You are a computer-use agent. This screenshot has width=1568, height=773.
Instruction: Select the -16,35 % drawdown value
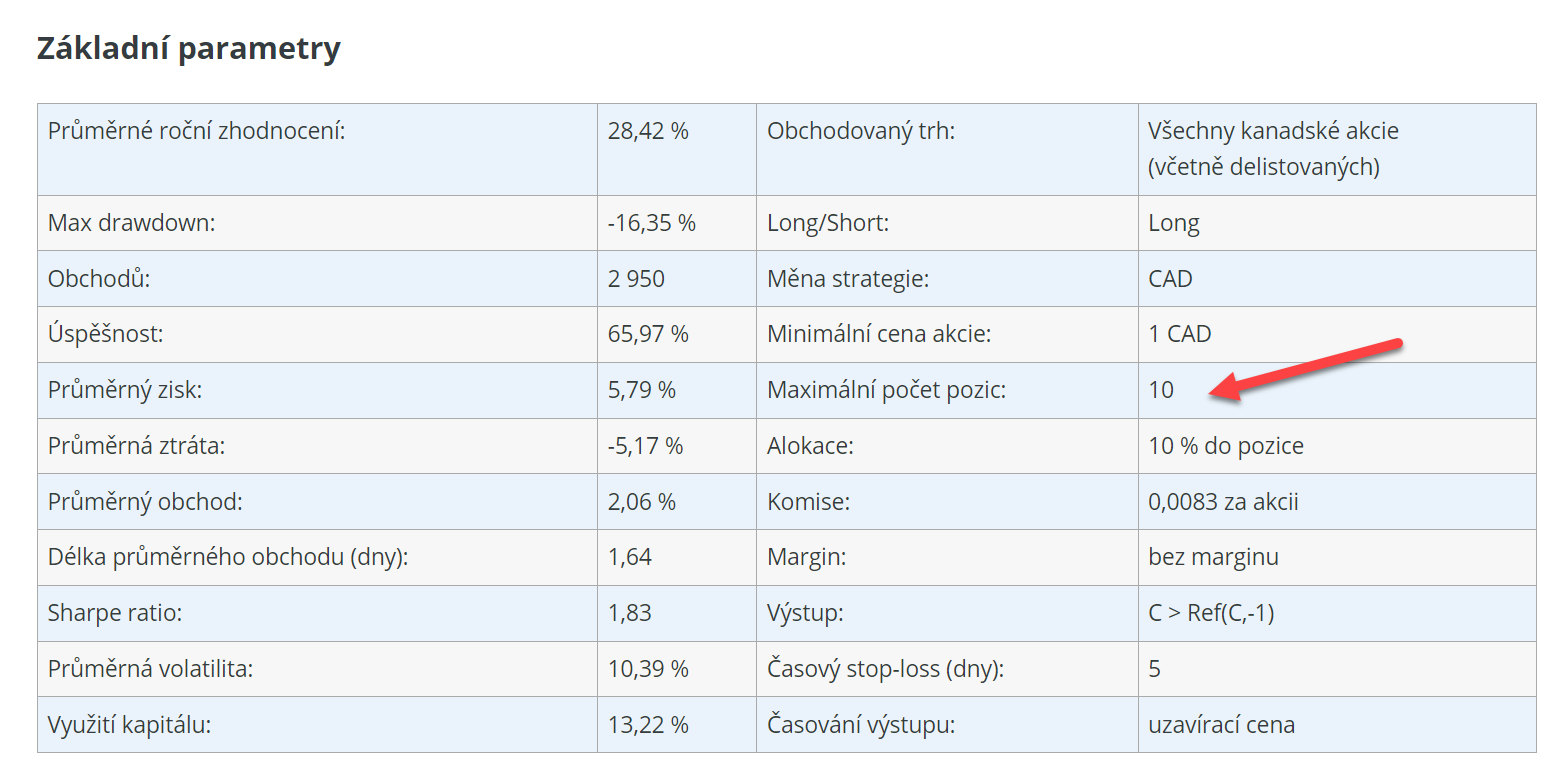651,223
